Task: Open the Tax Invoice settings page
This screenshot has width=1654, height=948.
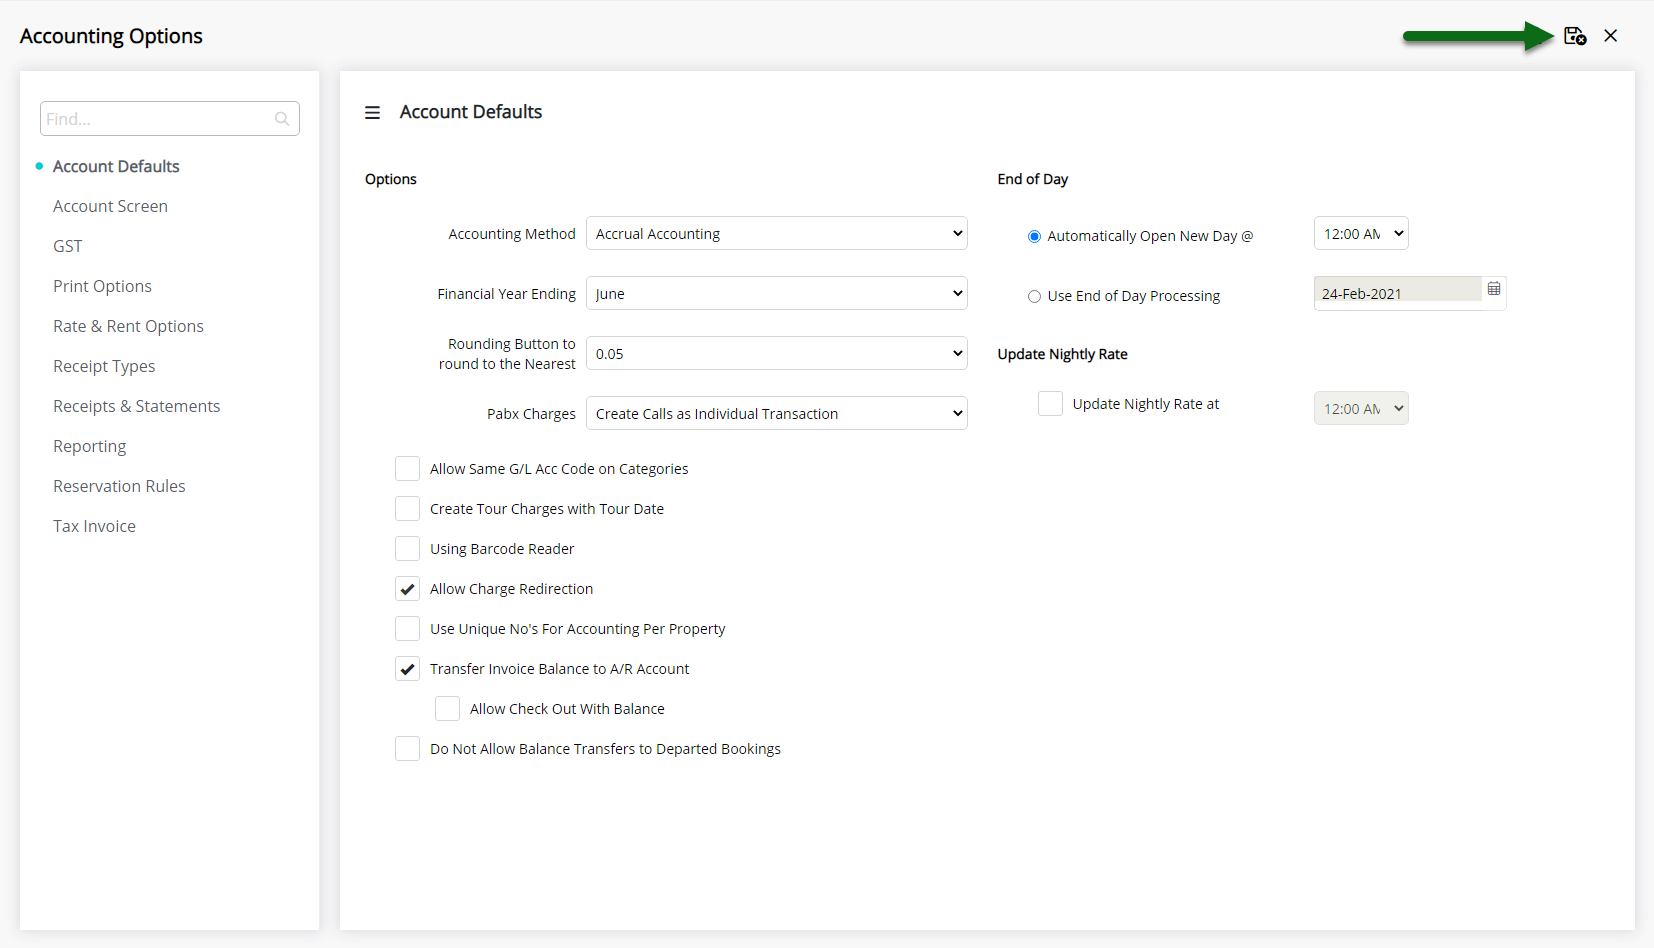Action: coord(94,526)
